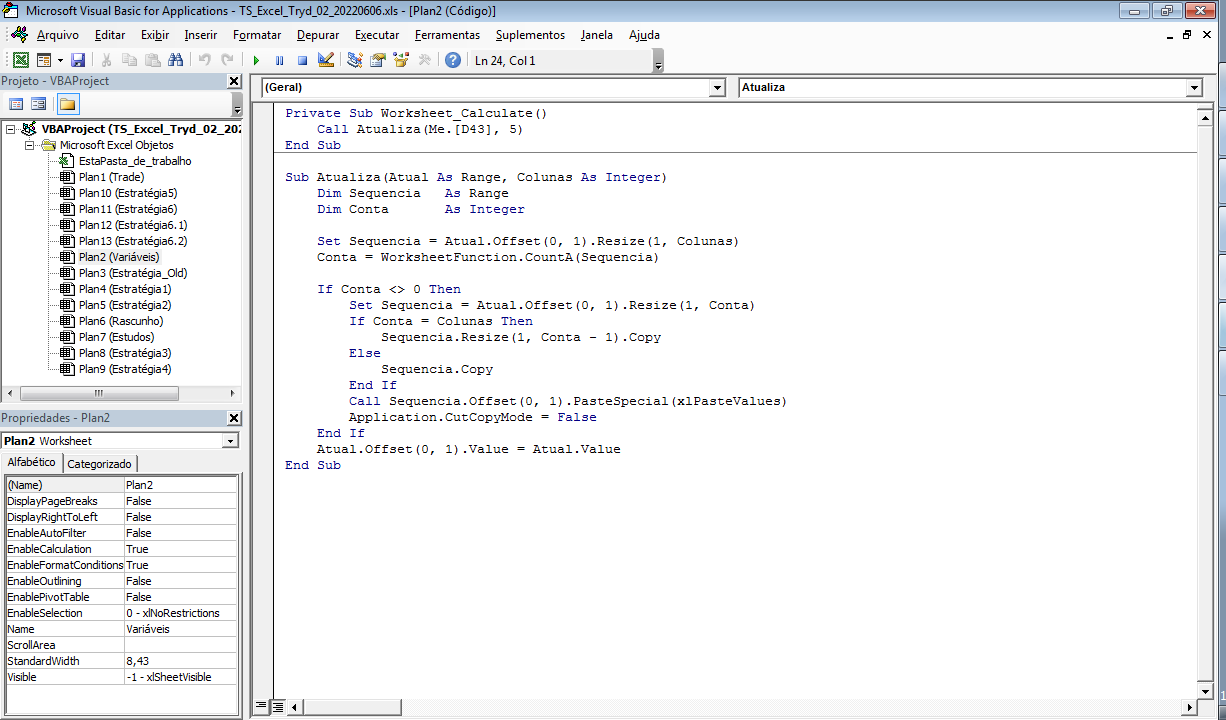Close the Propriedades - Plan2 panel
Viewport: 1226px width, 720px height.
(235, 418)
